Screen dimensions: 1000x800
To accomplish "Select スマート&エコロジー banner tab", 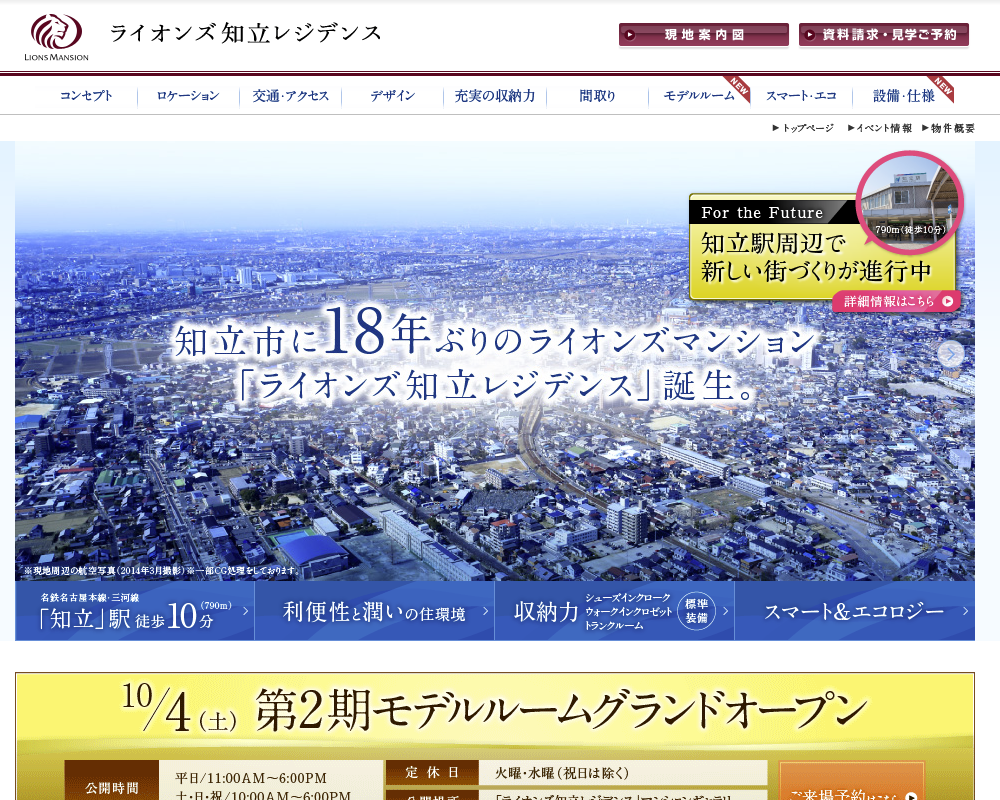I will click(854, 611).
